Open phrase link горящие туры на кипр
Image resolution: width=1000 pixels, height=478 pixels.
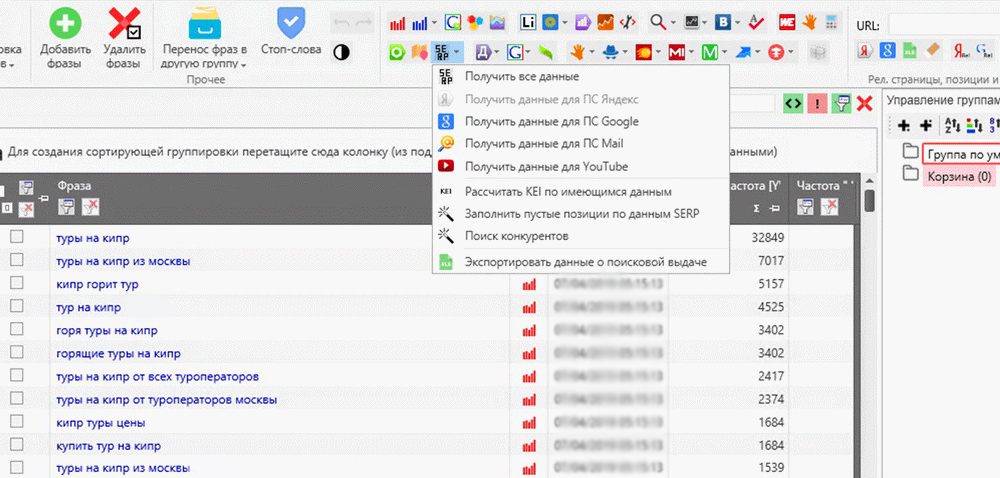point(118,354)
